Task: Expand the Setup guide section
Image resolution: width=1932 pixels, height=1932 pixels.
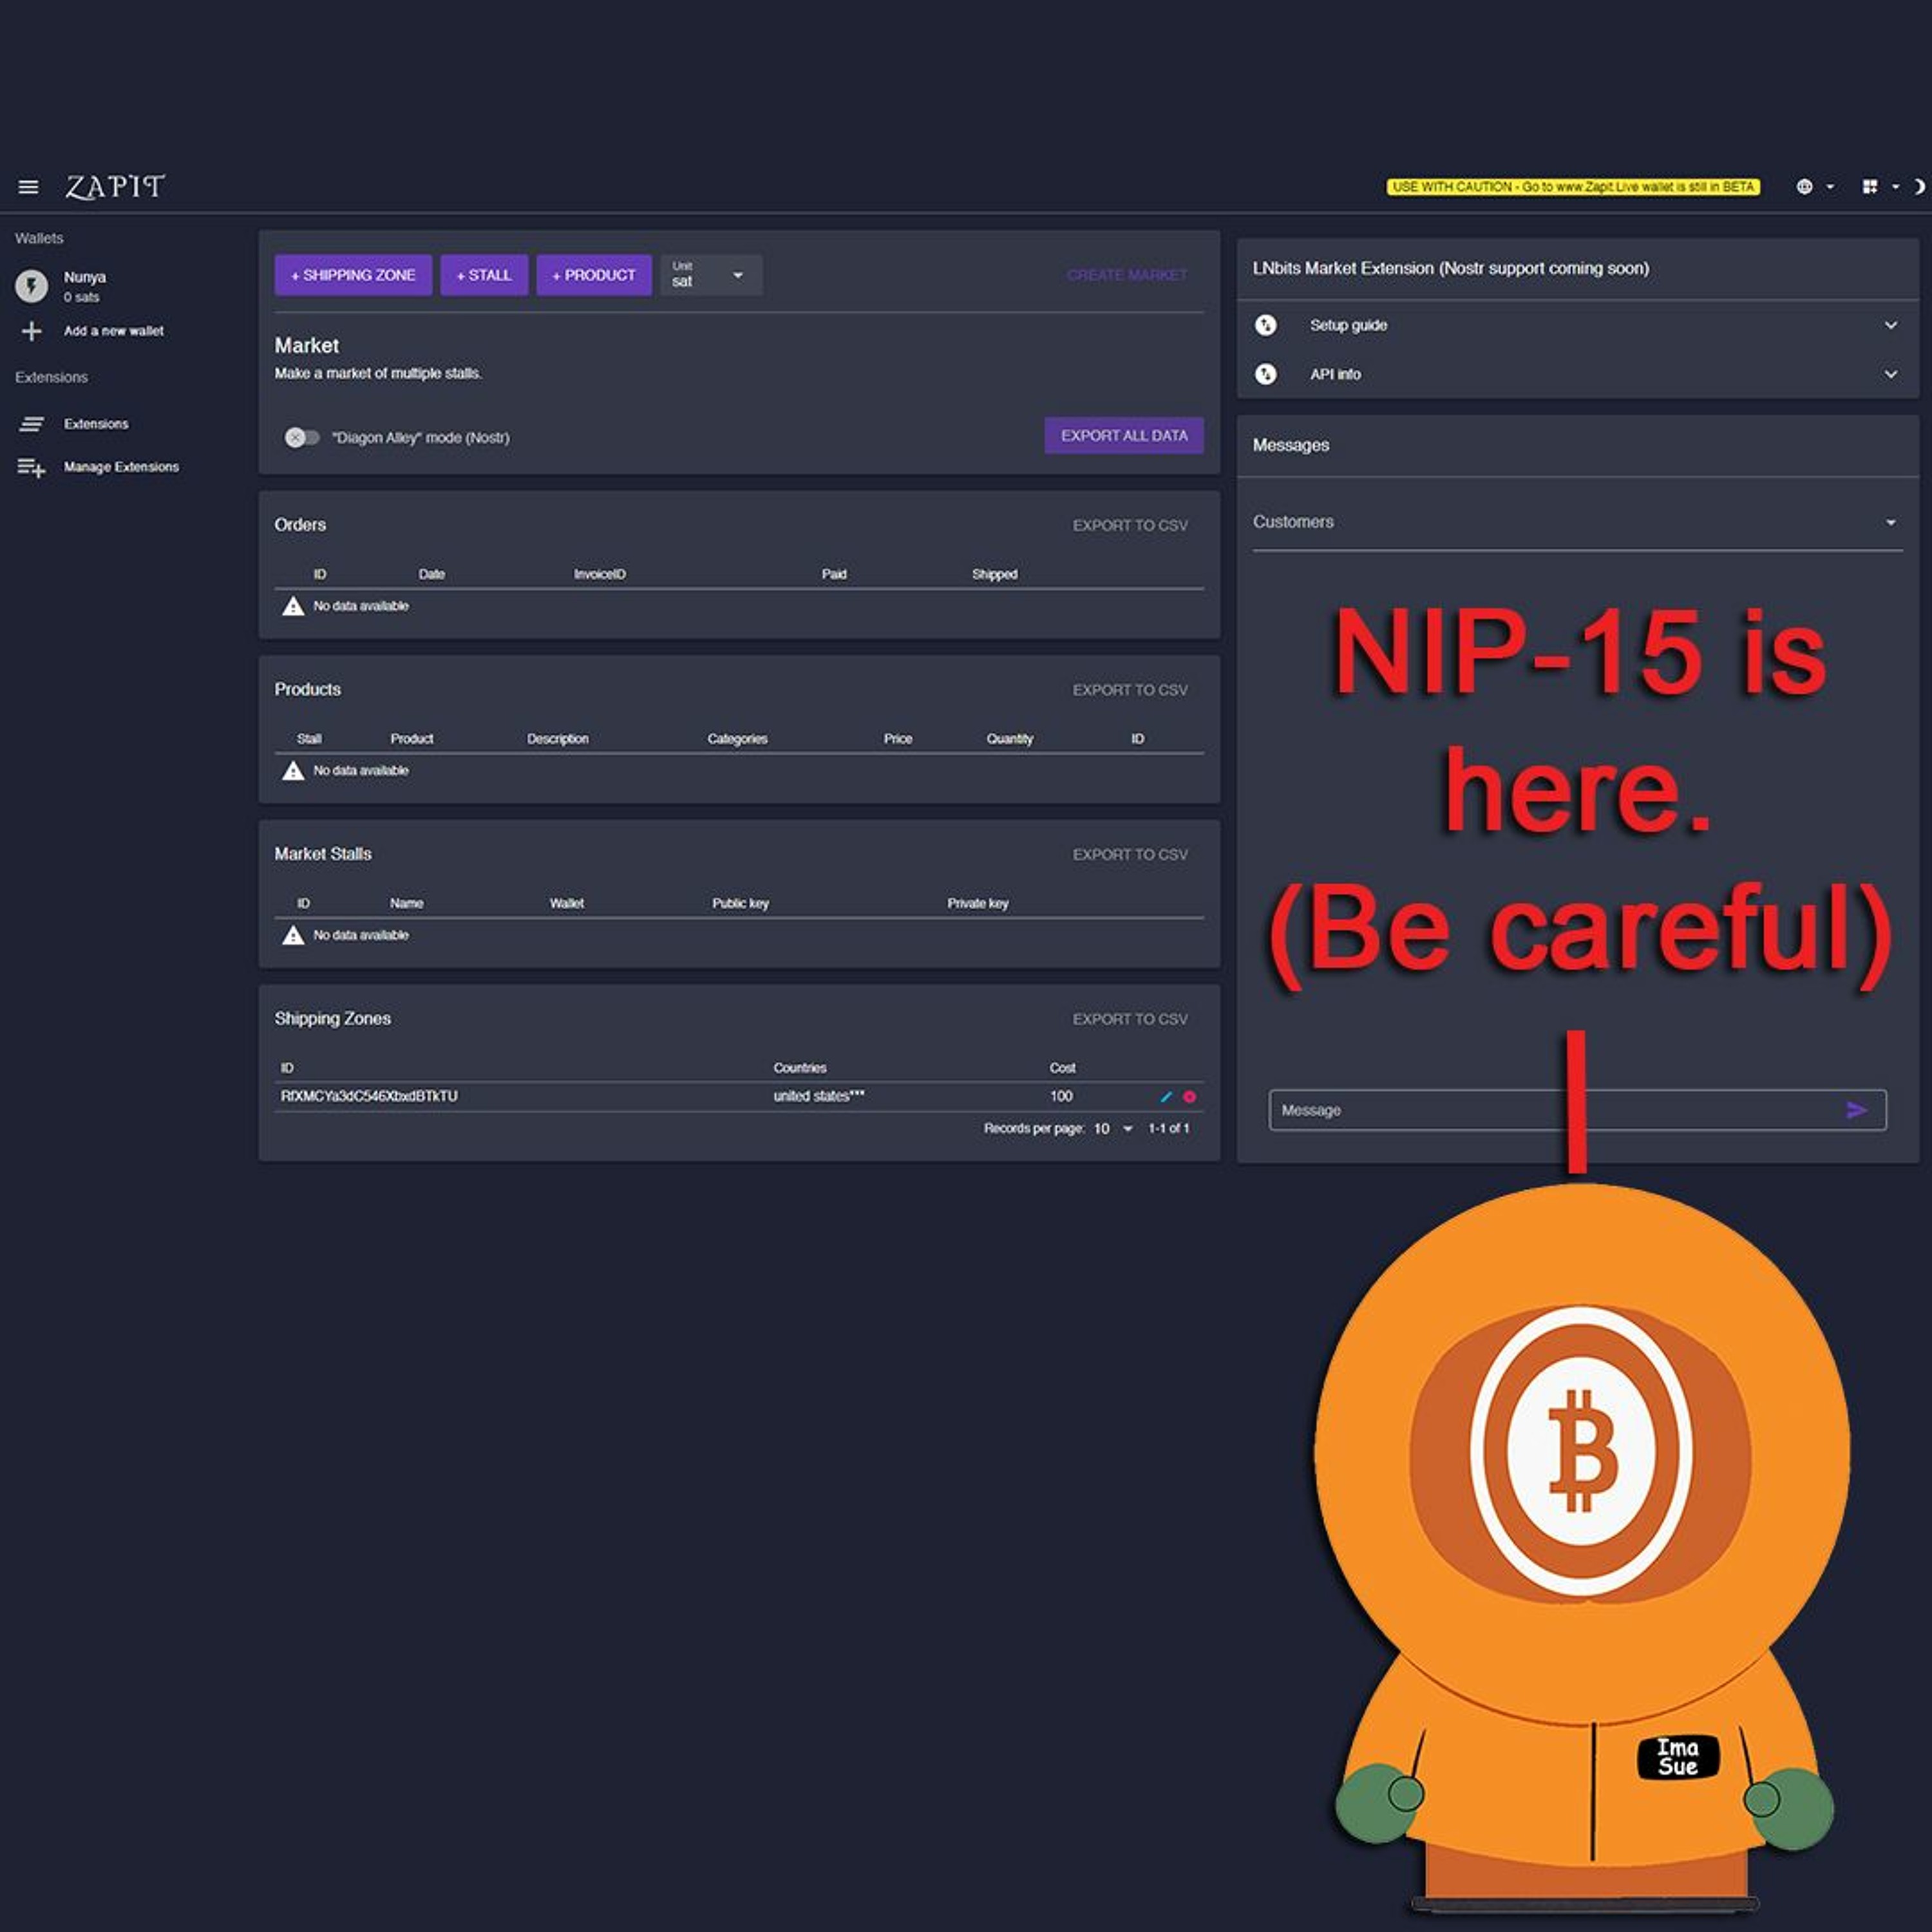Action: point(1578,325)
